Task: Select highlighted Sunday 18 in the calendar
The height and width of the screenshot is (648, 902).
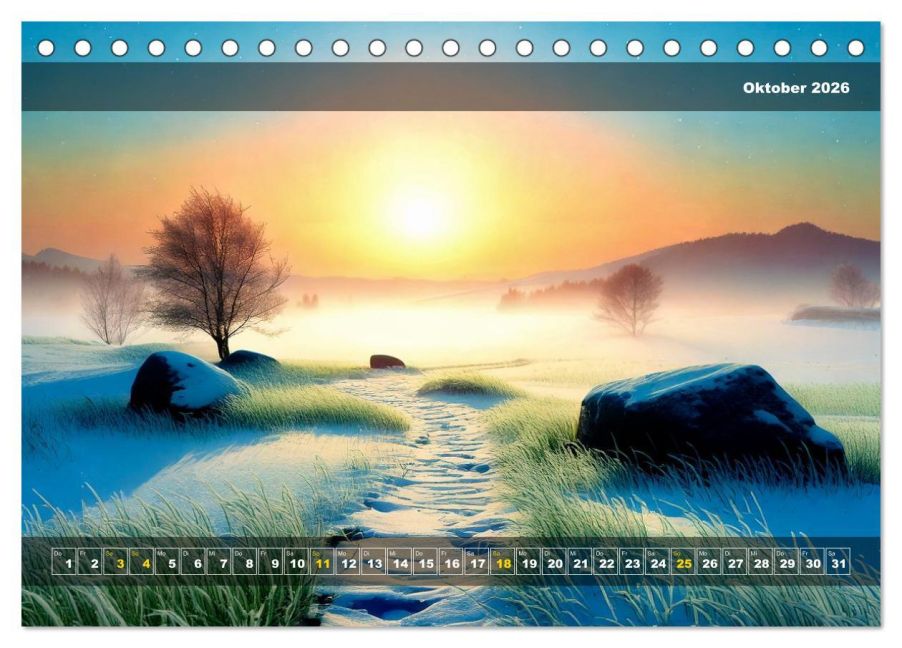Action: tap(503, 561)
